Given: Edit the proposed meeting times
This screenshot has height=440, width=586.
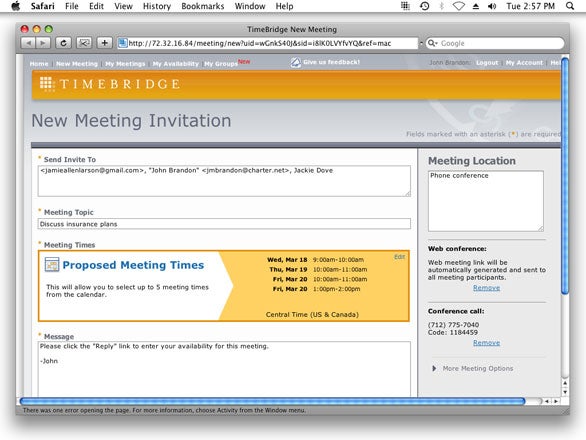Looking at the screenshot, I should [400, 257].
